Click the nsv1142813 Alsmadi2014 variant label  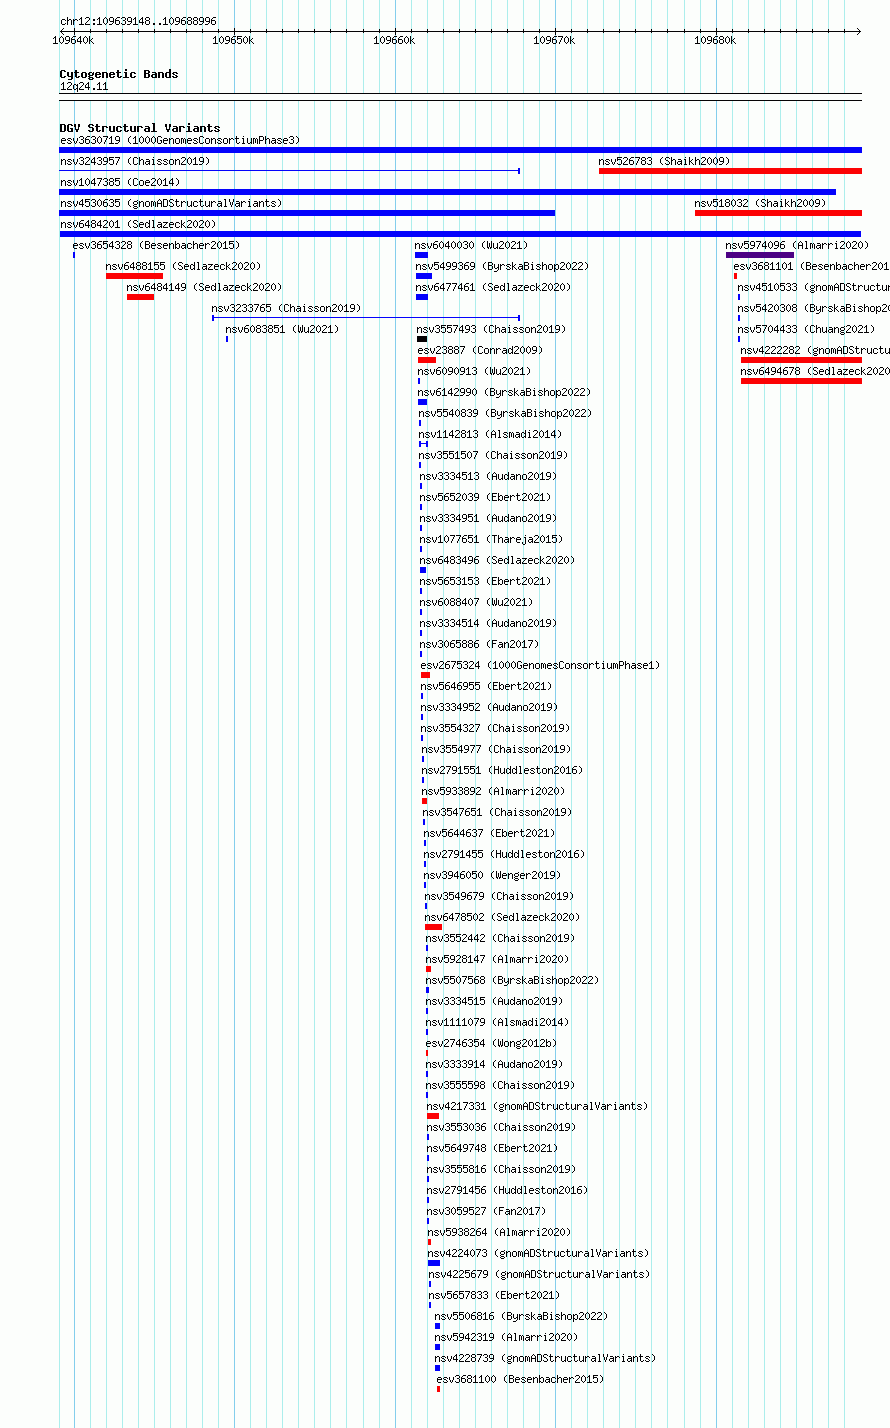pyautogui.click(x=491, y=434)
